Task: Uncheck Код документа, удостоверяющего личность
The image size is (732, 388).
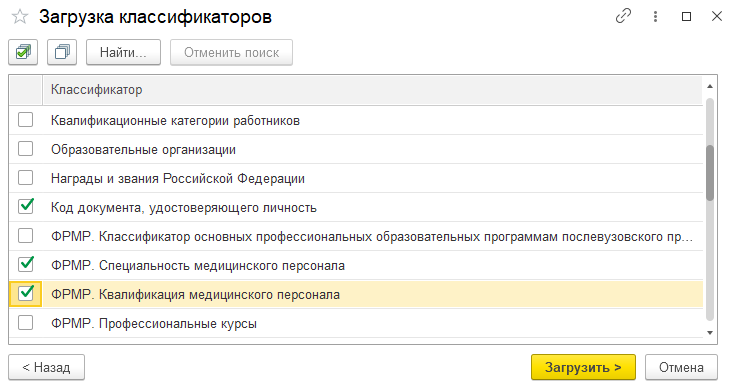Action: pyautogui.click(x=26, y=206)
